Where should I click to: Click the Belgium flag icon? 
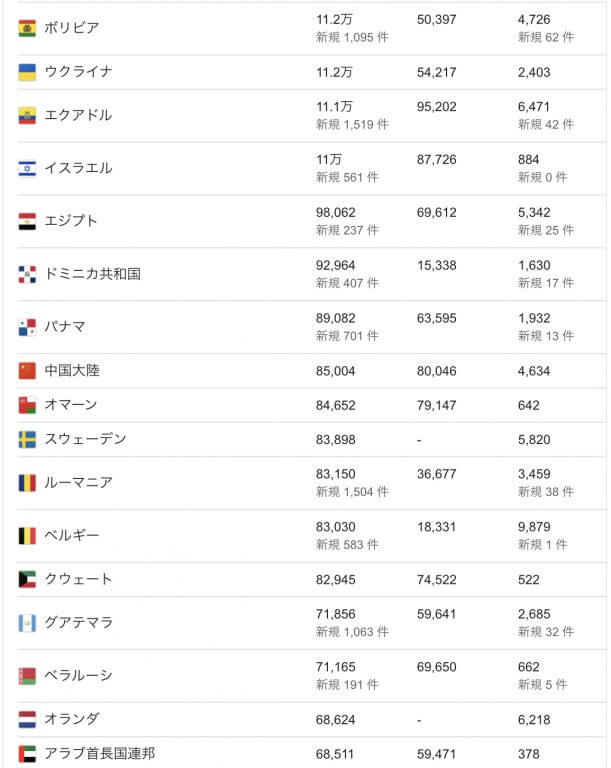click(27, 536)
